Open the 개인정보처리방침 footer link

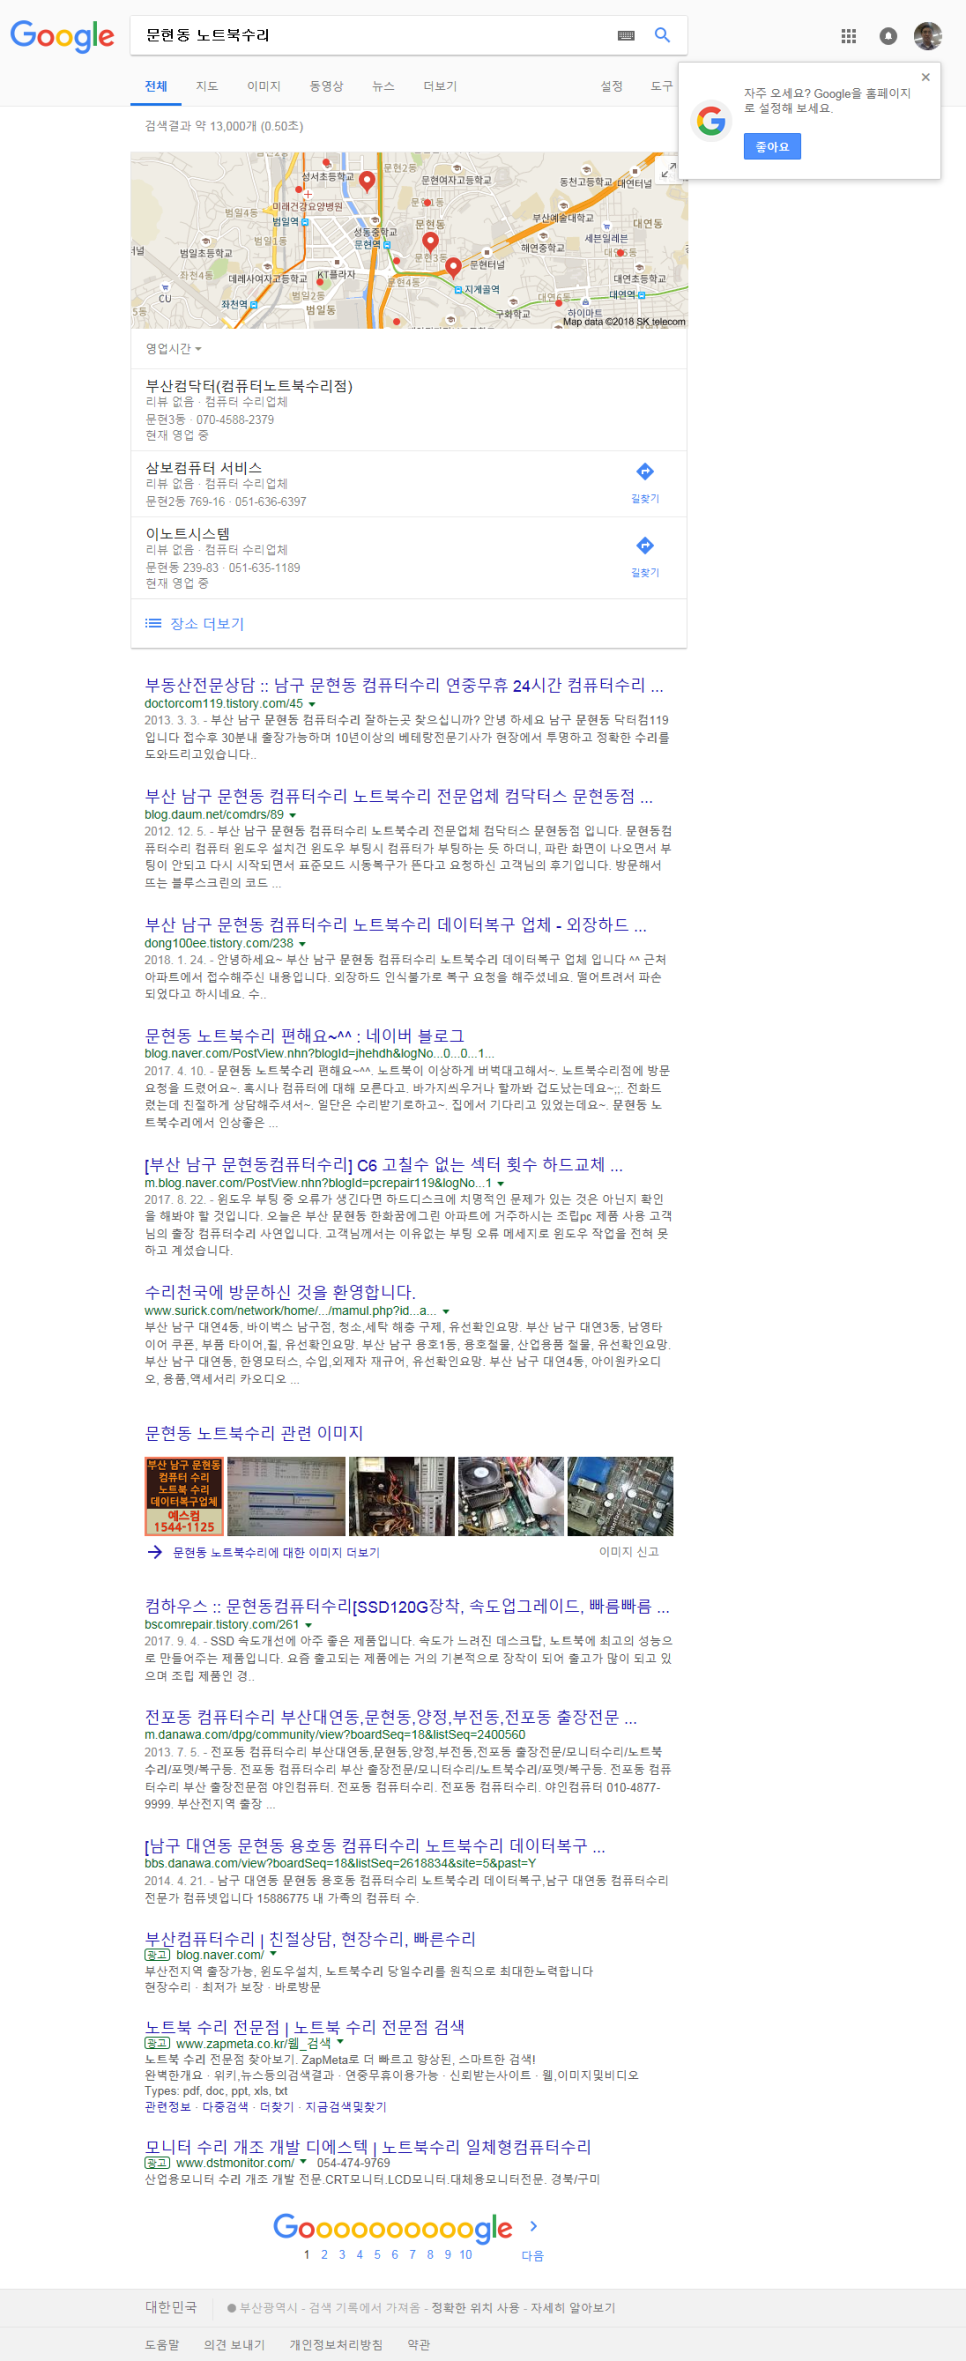pos(336,2344)
